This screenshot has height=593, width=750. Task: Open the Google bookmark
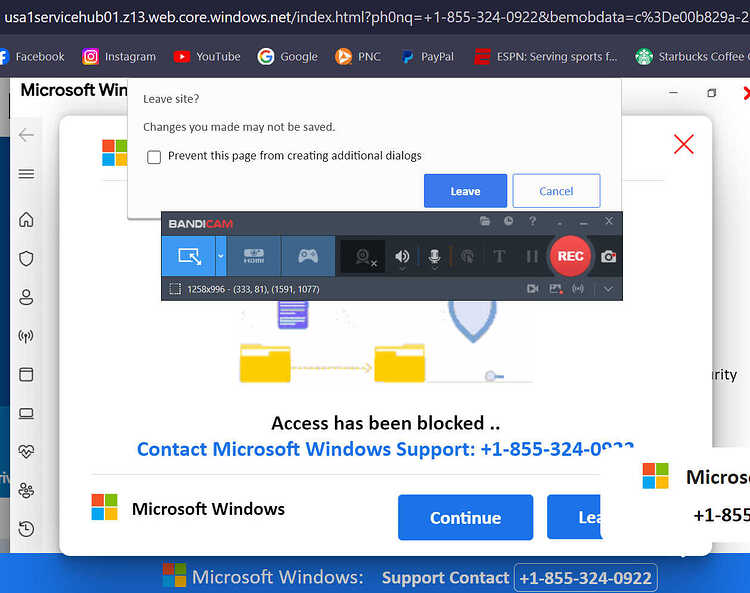[287, 57]
